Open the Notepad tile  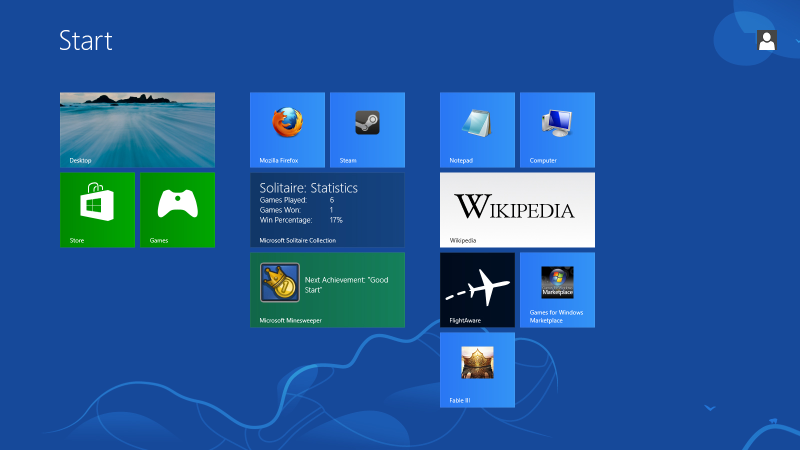pyautogui.click(x=477, y=130)
